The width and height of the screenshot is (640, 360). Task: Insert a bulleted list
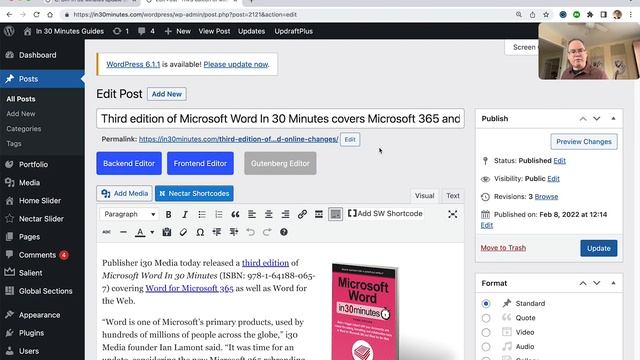point(202,214)
